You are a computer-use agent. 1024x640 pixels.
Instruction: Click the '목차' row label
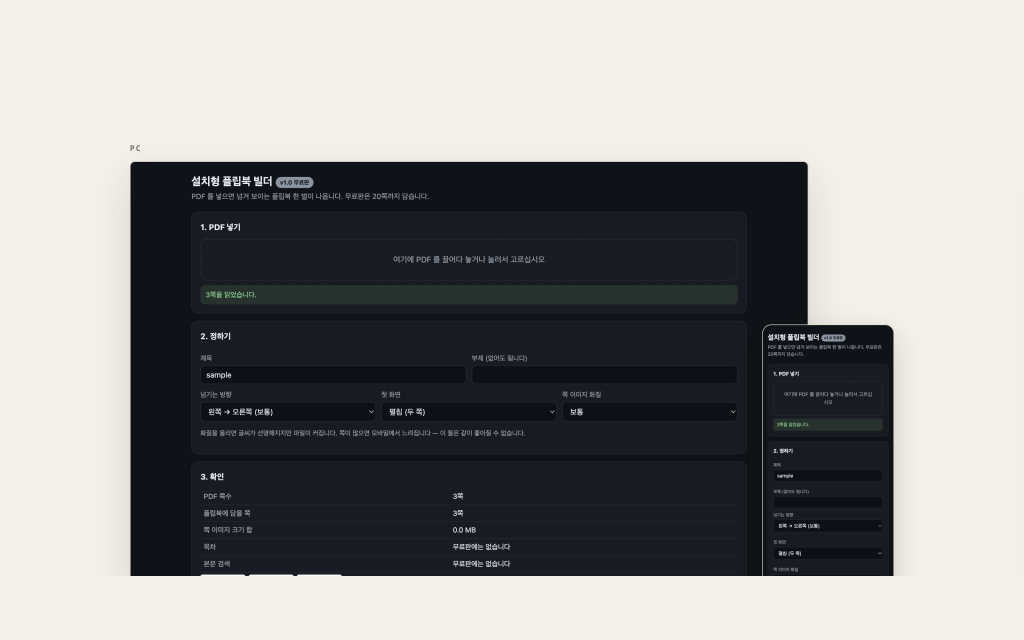coord(210,547)
